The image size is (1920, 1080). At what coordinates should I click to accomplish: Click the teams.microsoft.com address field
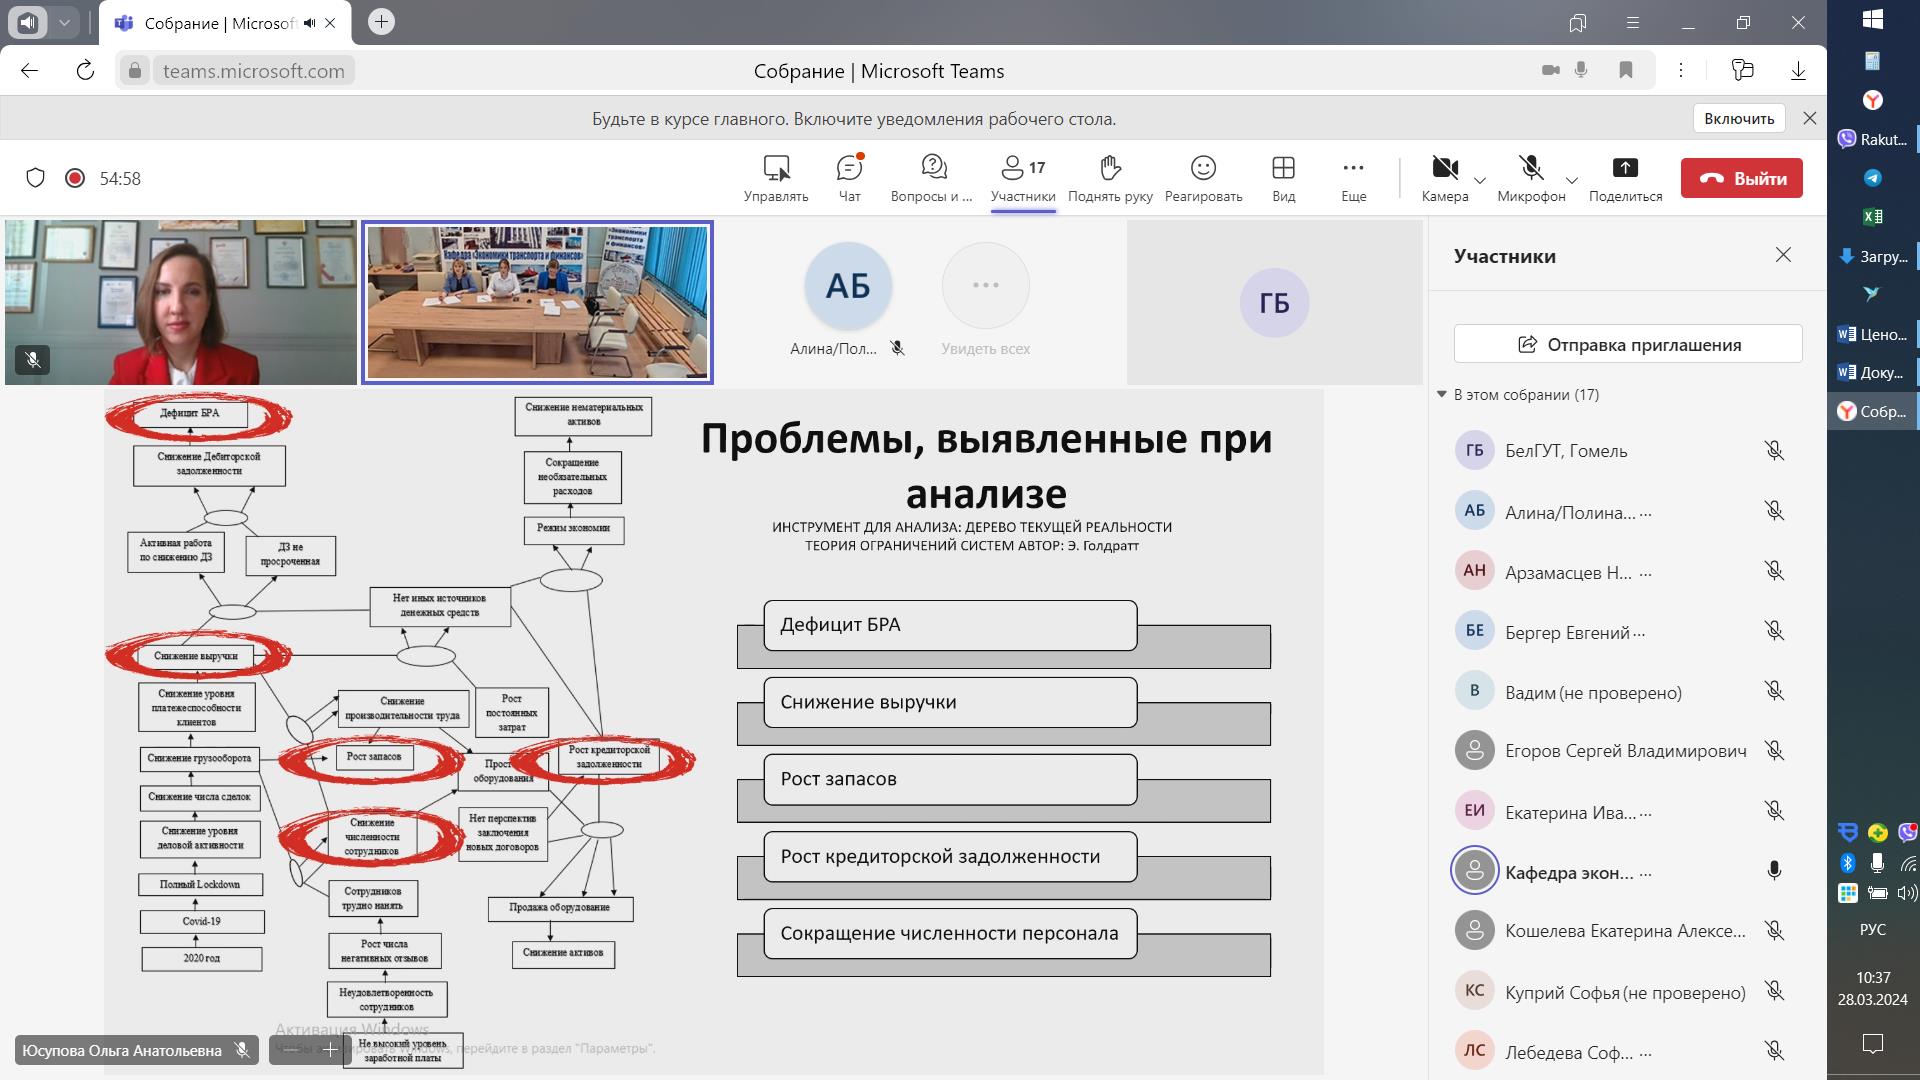coord(254,71)
